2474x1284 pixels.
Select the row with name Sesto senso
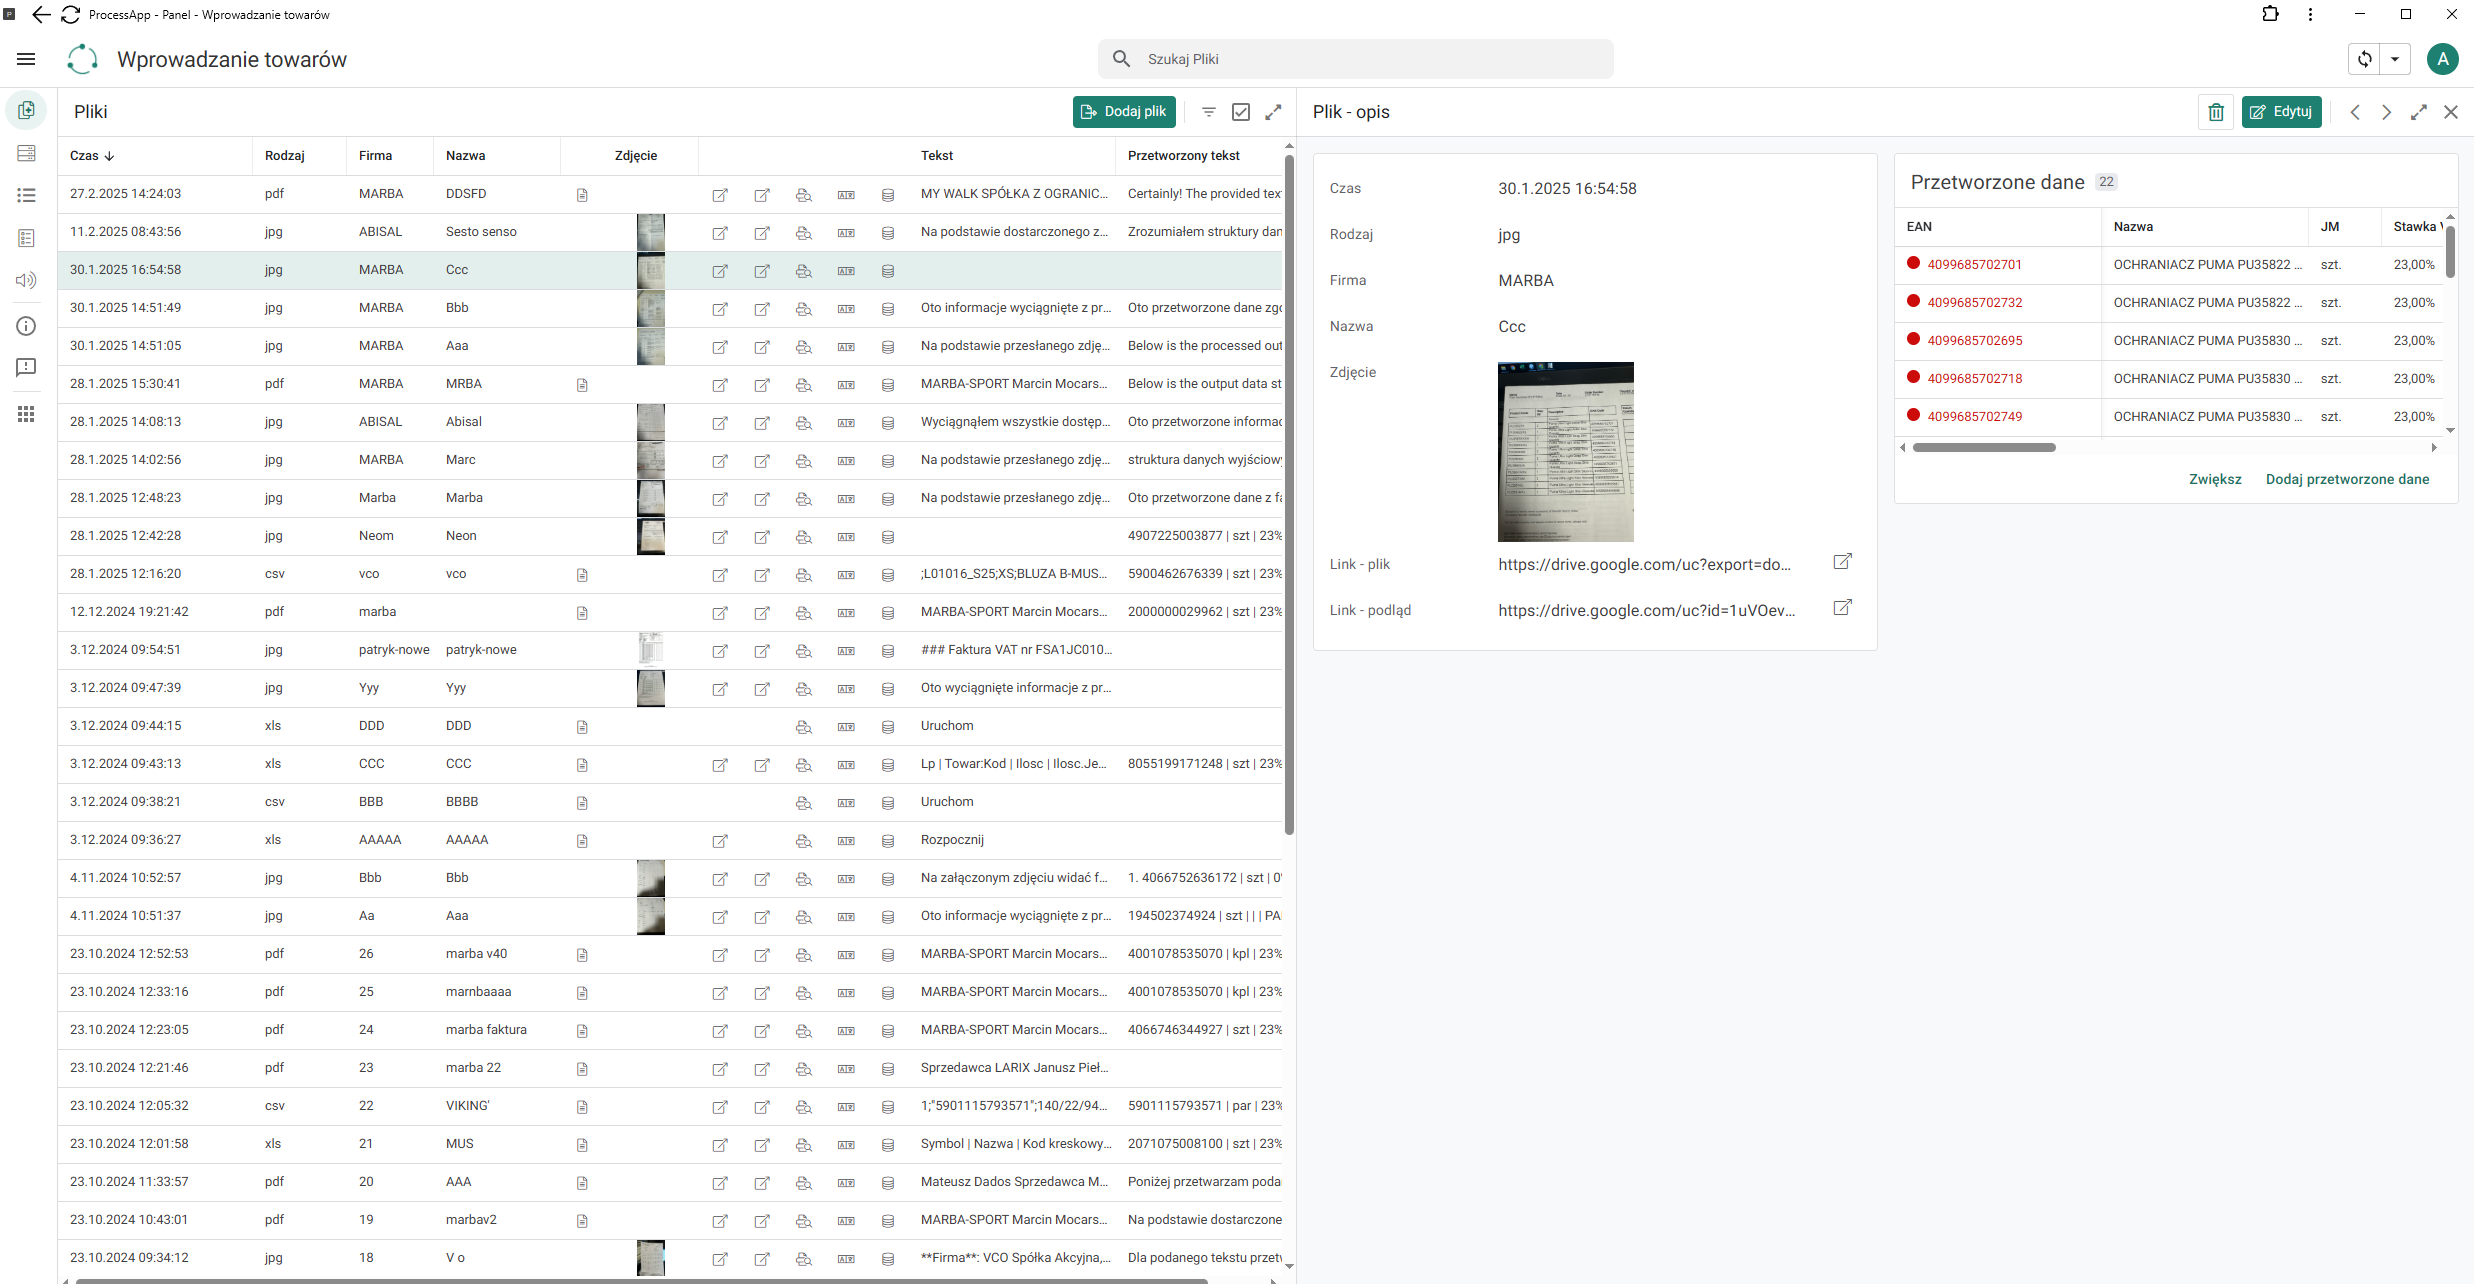[670, 232]
